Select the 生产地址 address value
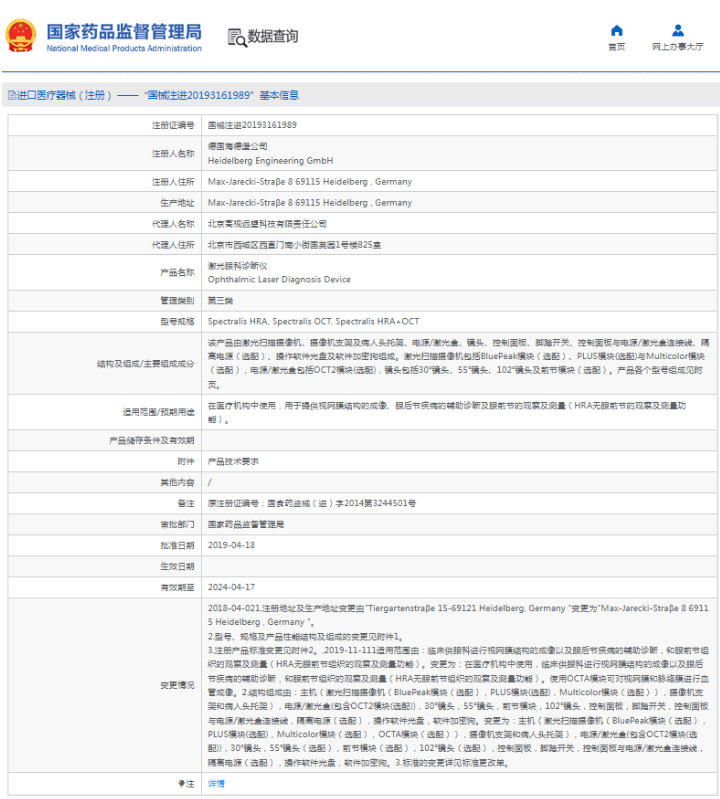This screenshot has width=720, height=799. coord(310,203)
